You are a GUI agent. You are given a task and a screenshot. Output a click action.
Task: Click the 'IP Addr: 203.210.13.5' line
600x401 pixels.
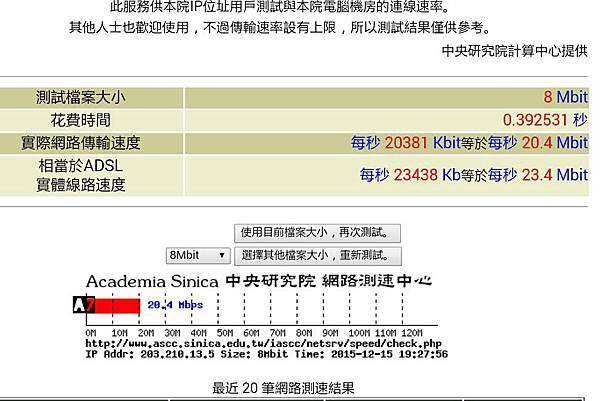click(x=267, y=354)
